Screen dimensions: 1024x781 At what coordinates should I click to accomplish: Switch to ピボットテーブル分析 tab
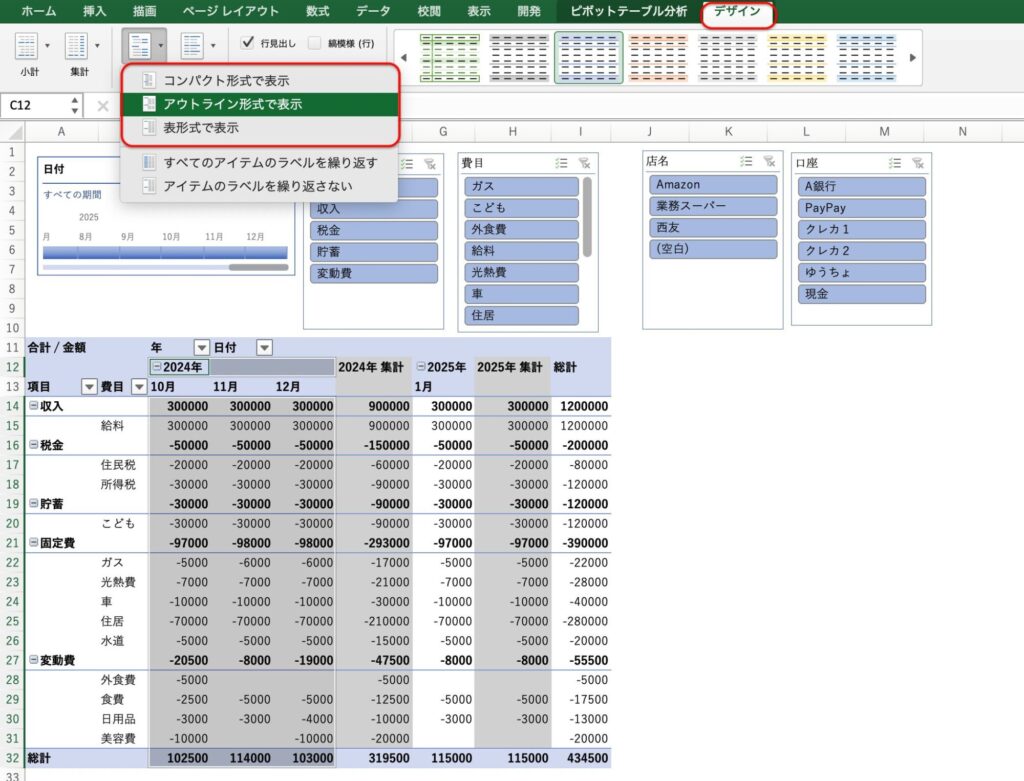[x=628, y=12]
